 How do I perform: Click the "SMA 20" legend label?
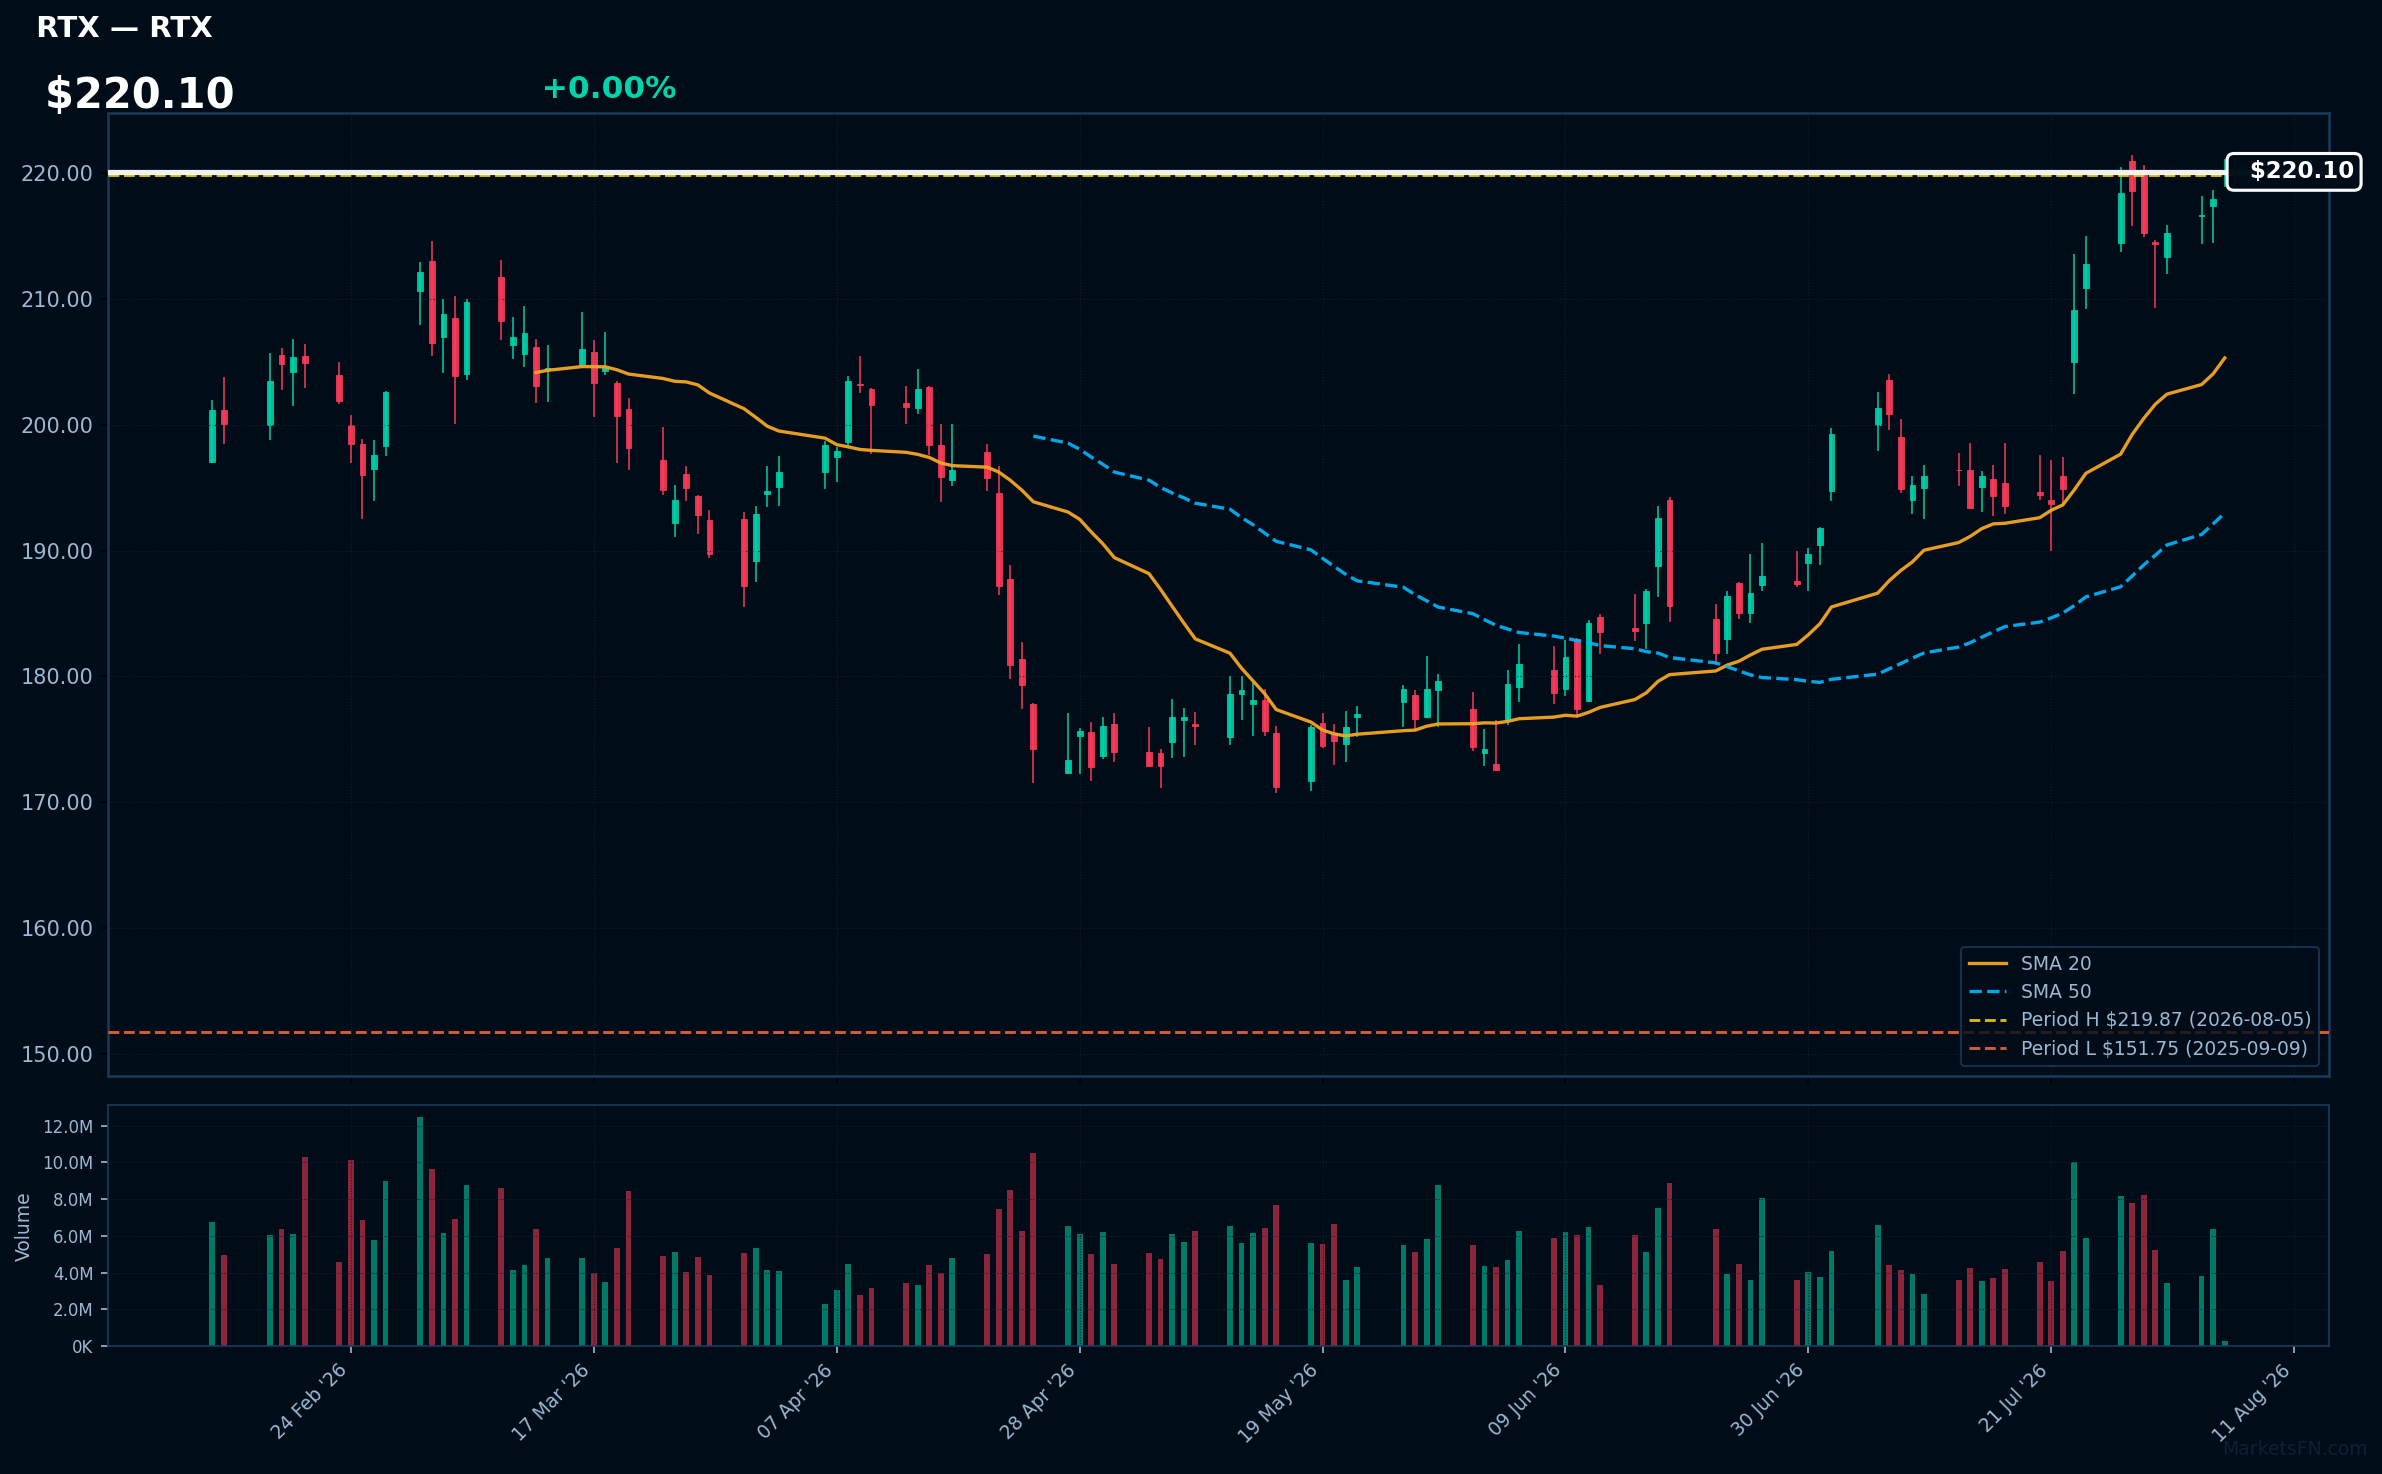point(2056,964)
